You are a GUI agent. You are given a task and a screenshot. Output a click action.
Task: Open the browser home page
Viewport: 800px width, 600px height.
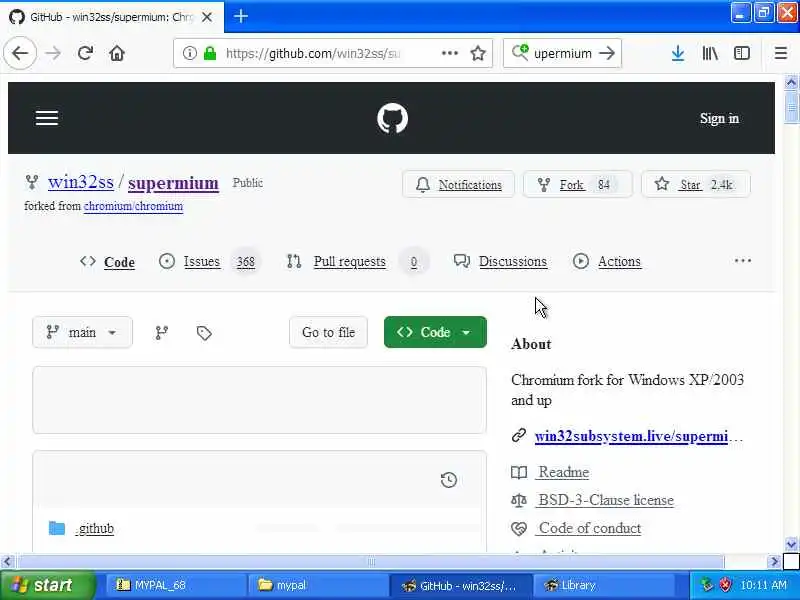click(x=117, y=53)
